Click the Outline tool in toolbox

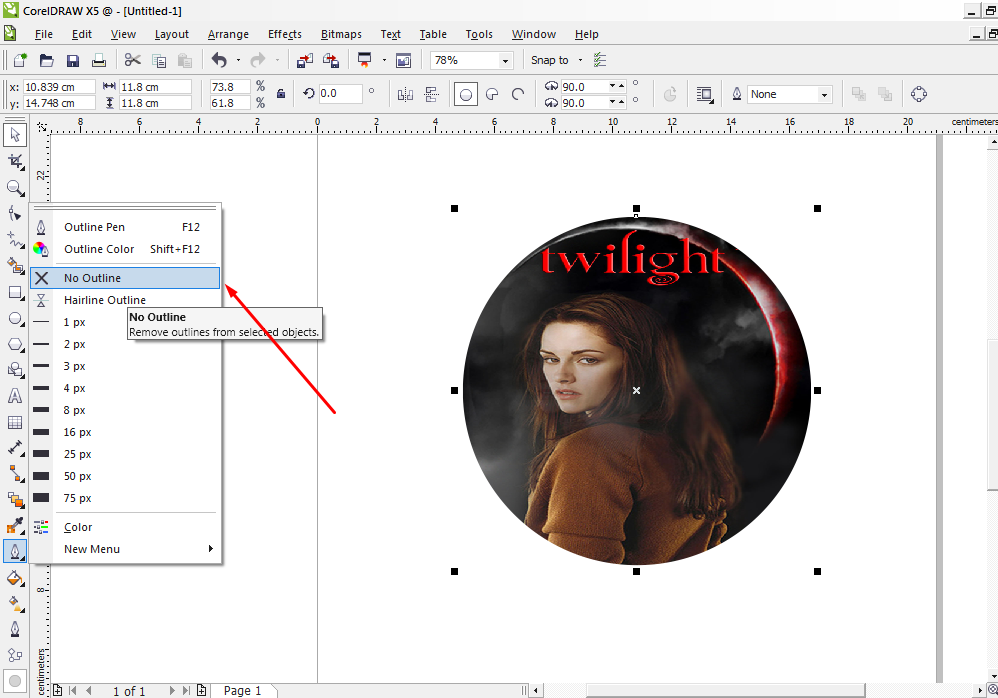[x=15, y=552]
